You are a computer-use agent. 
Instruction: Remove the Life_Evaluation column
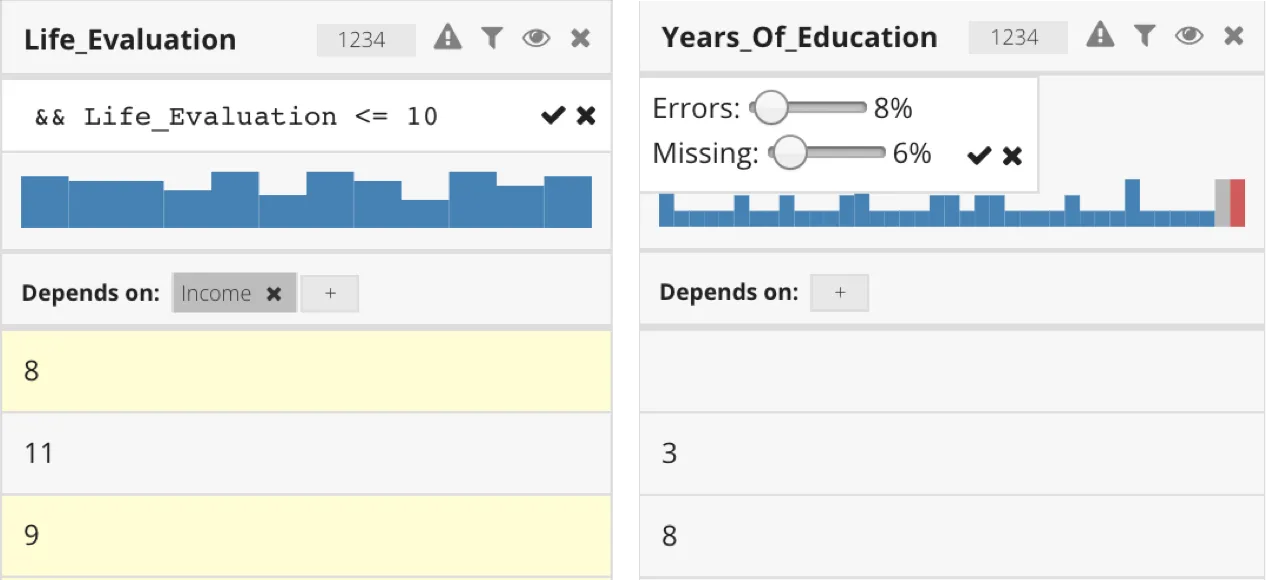click(x=580, y=38)
